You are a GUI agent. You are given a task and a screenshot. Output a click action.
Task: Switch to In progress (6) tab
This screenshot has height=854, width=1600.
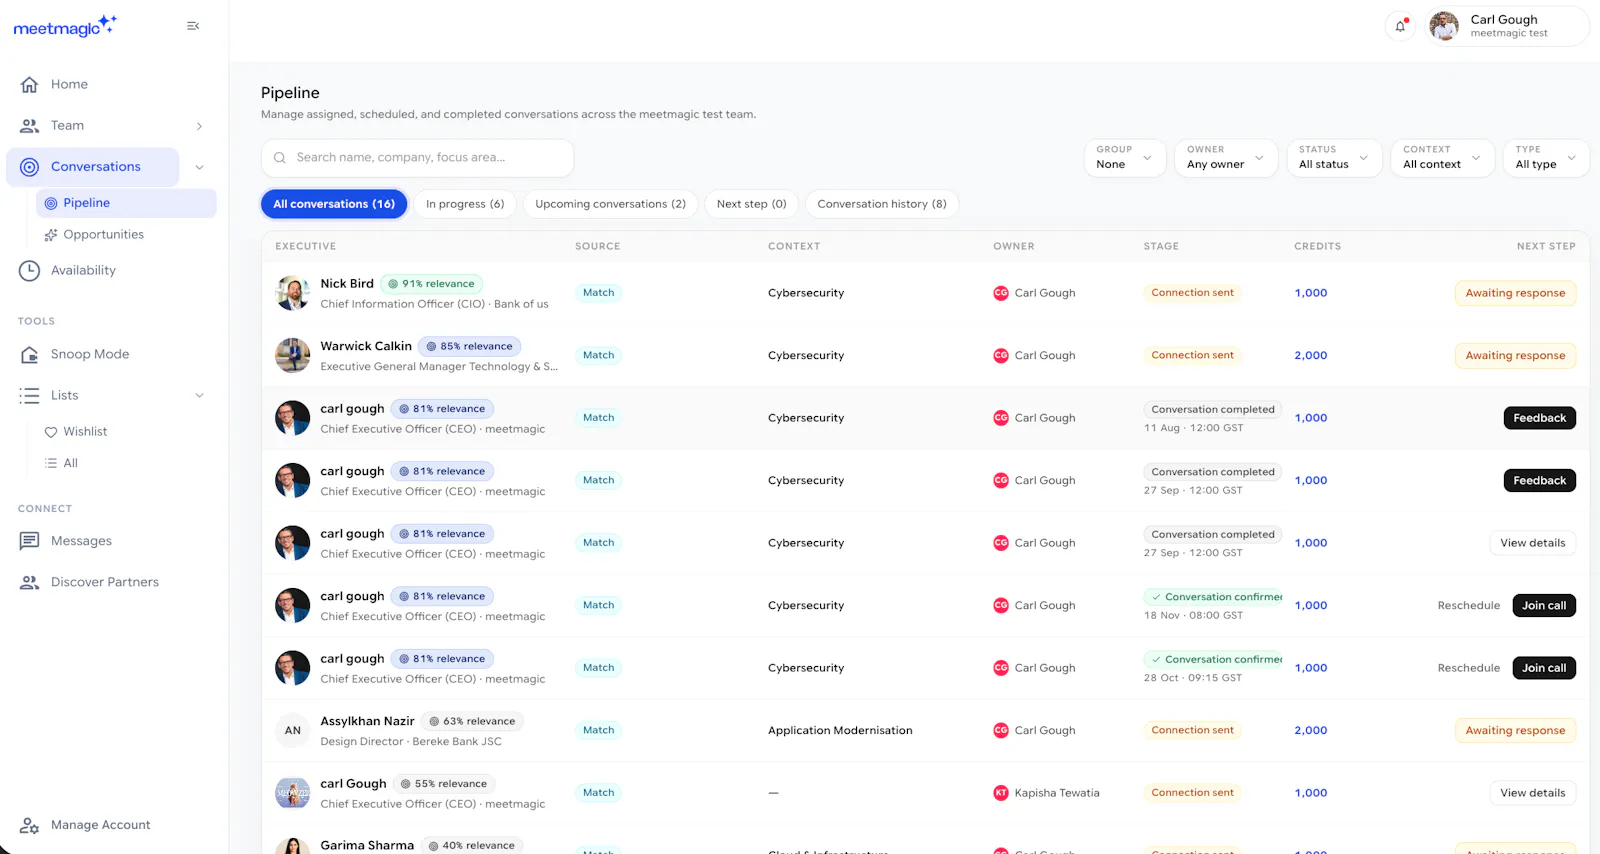pyautogui.click(x=465, y=204)
